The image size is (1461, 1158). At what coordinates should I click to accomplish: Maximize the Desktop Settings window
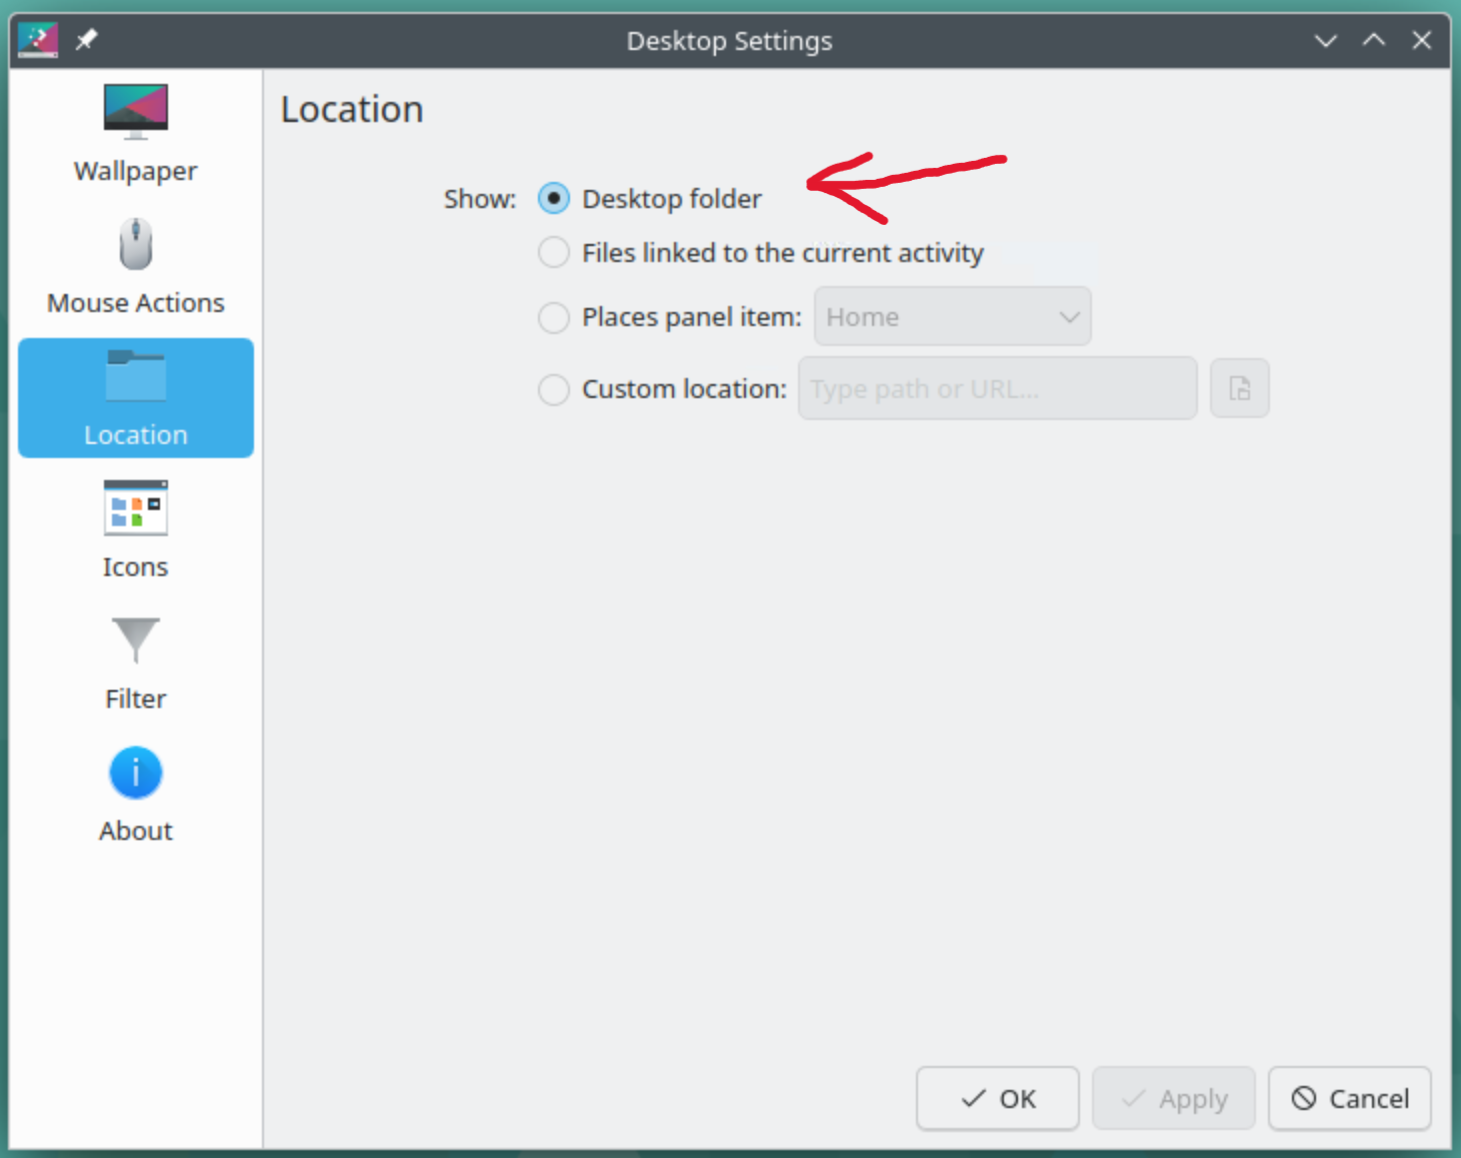coord(1373,40)
